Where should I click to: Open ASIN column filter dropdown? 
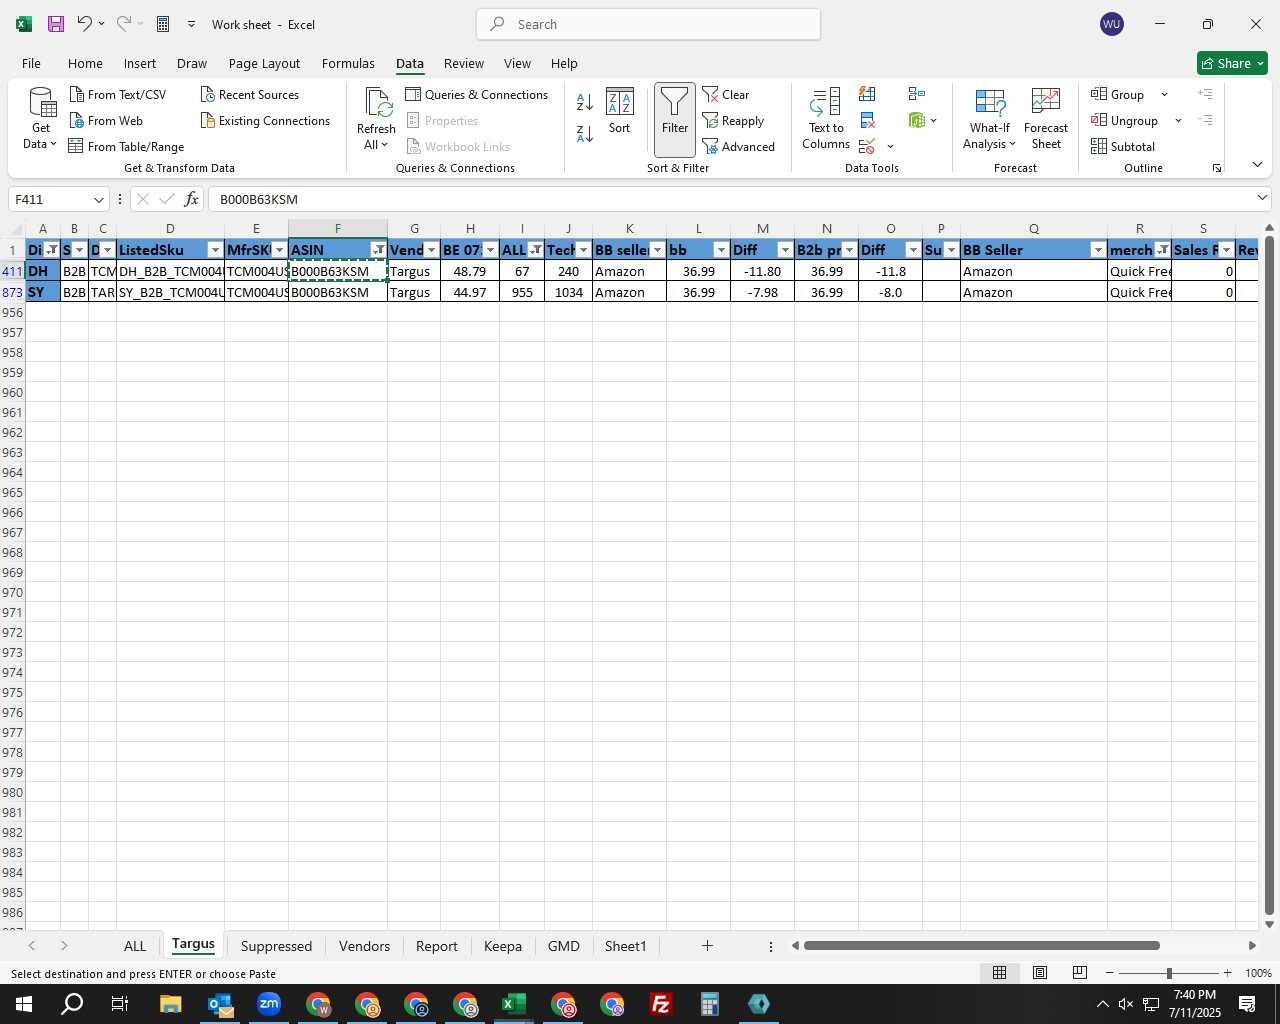point(379,250)
